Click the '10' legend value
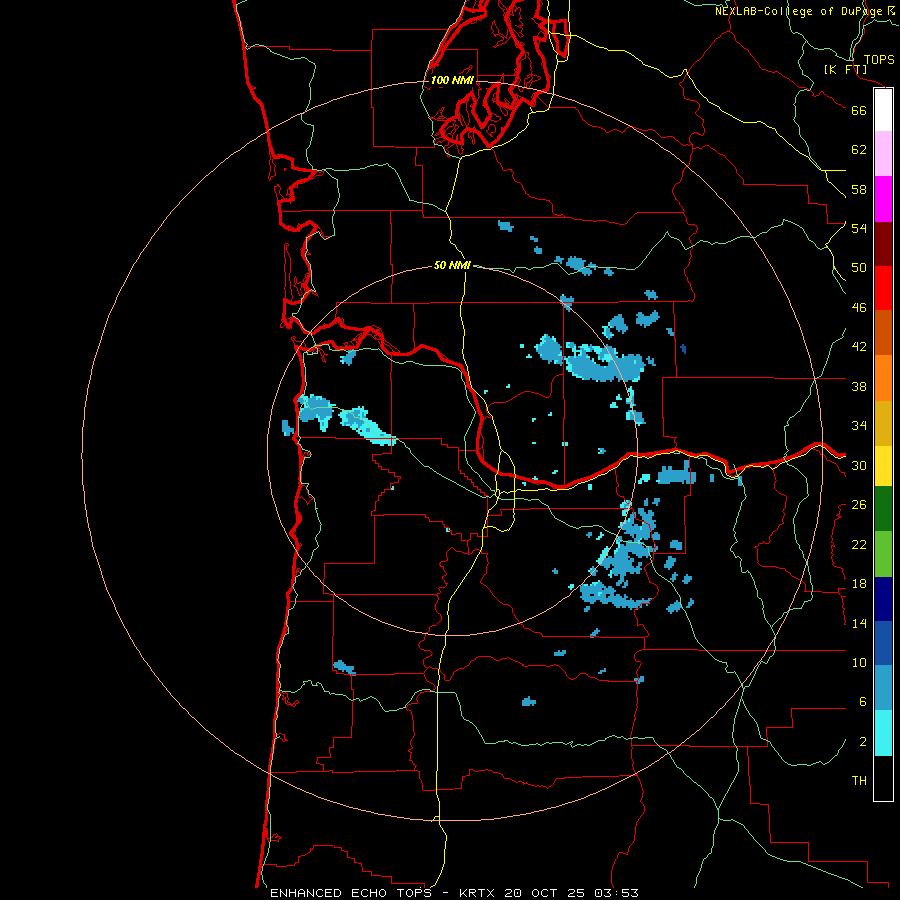The image size is (900, 900). (x=859, y=663)
